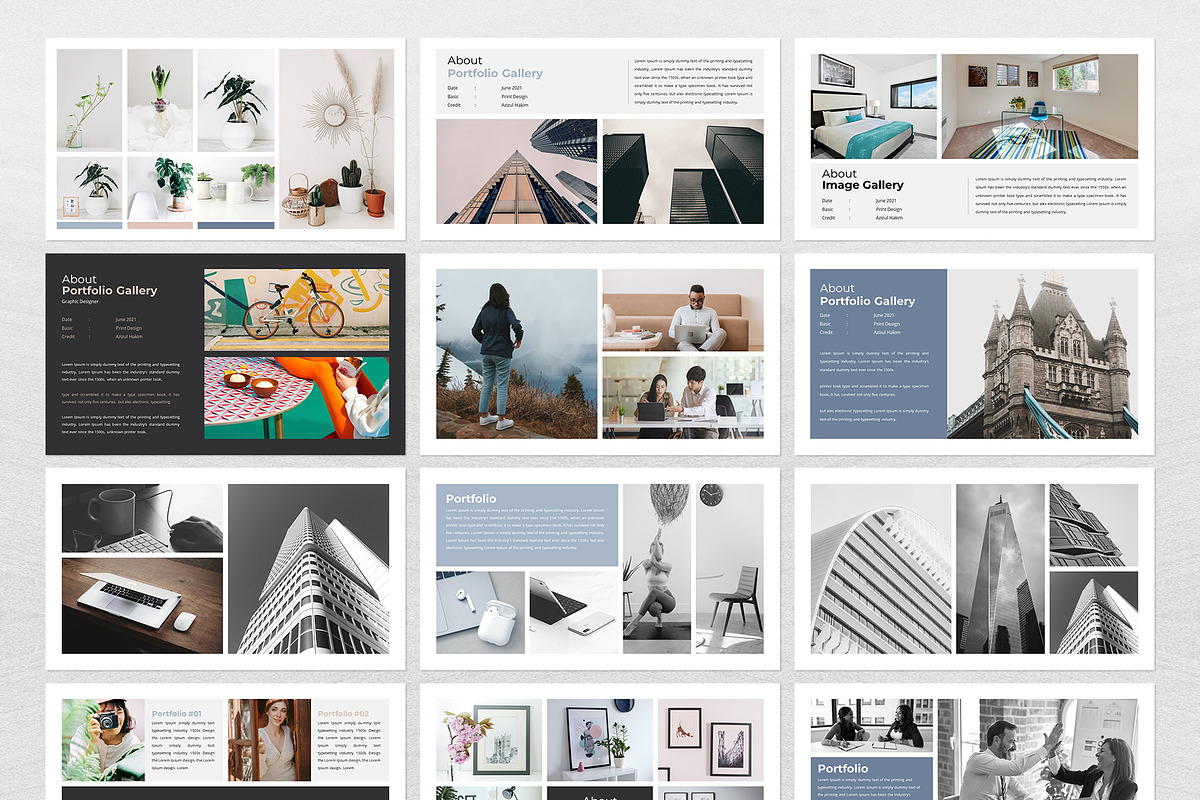
Task: Select the tablet keyboard and phone photo
Action: (573, 613)
